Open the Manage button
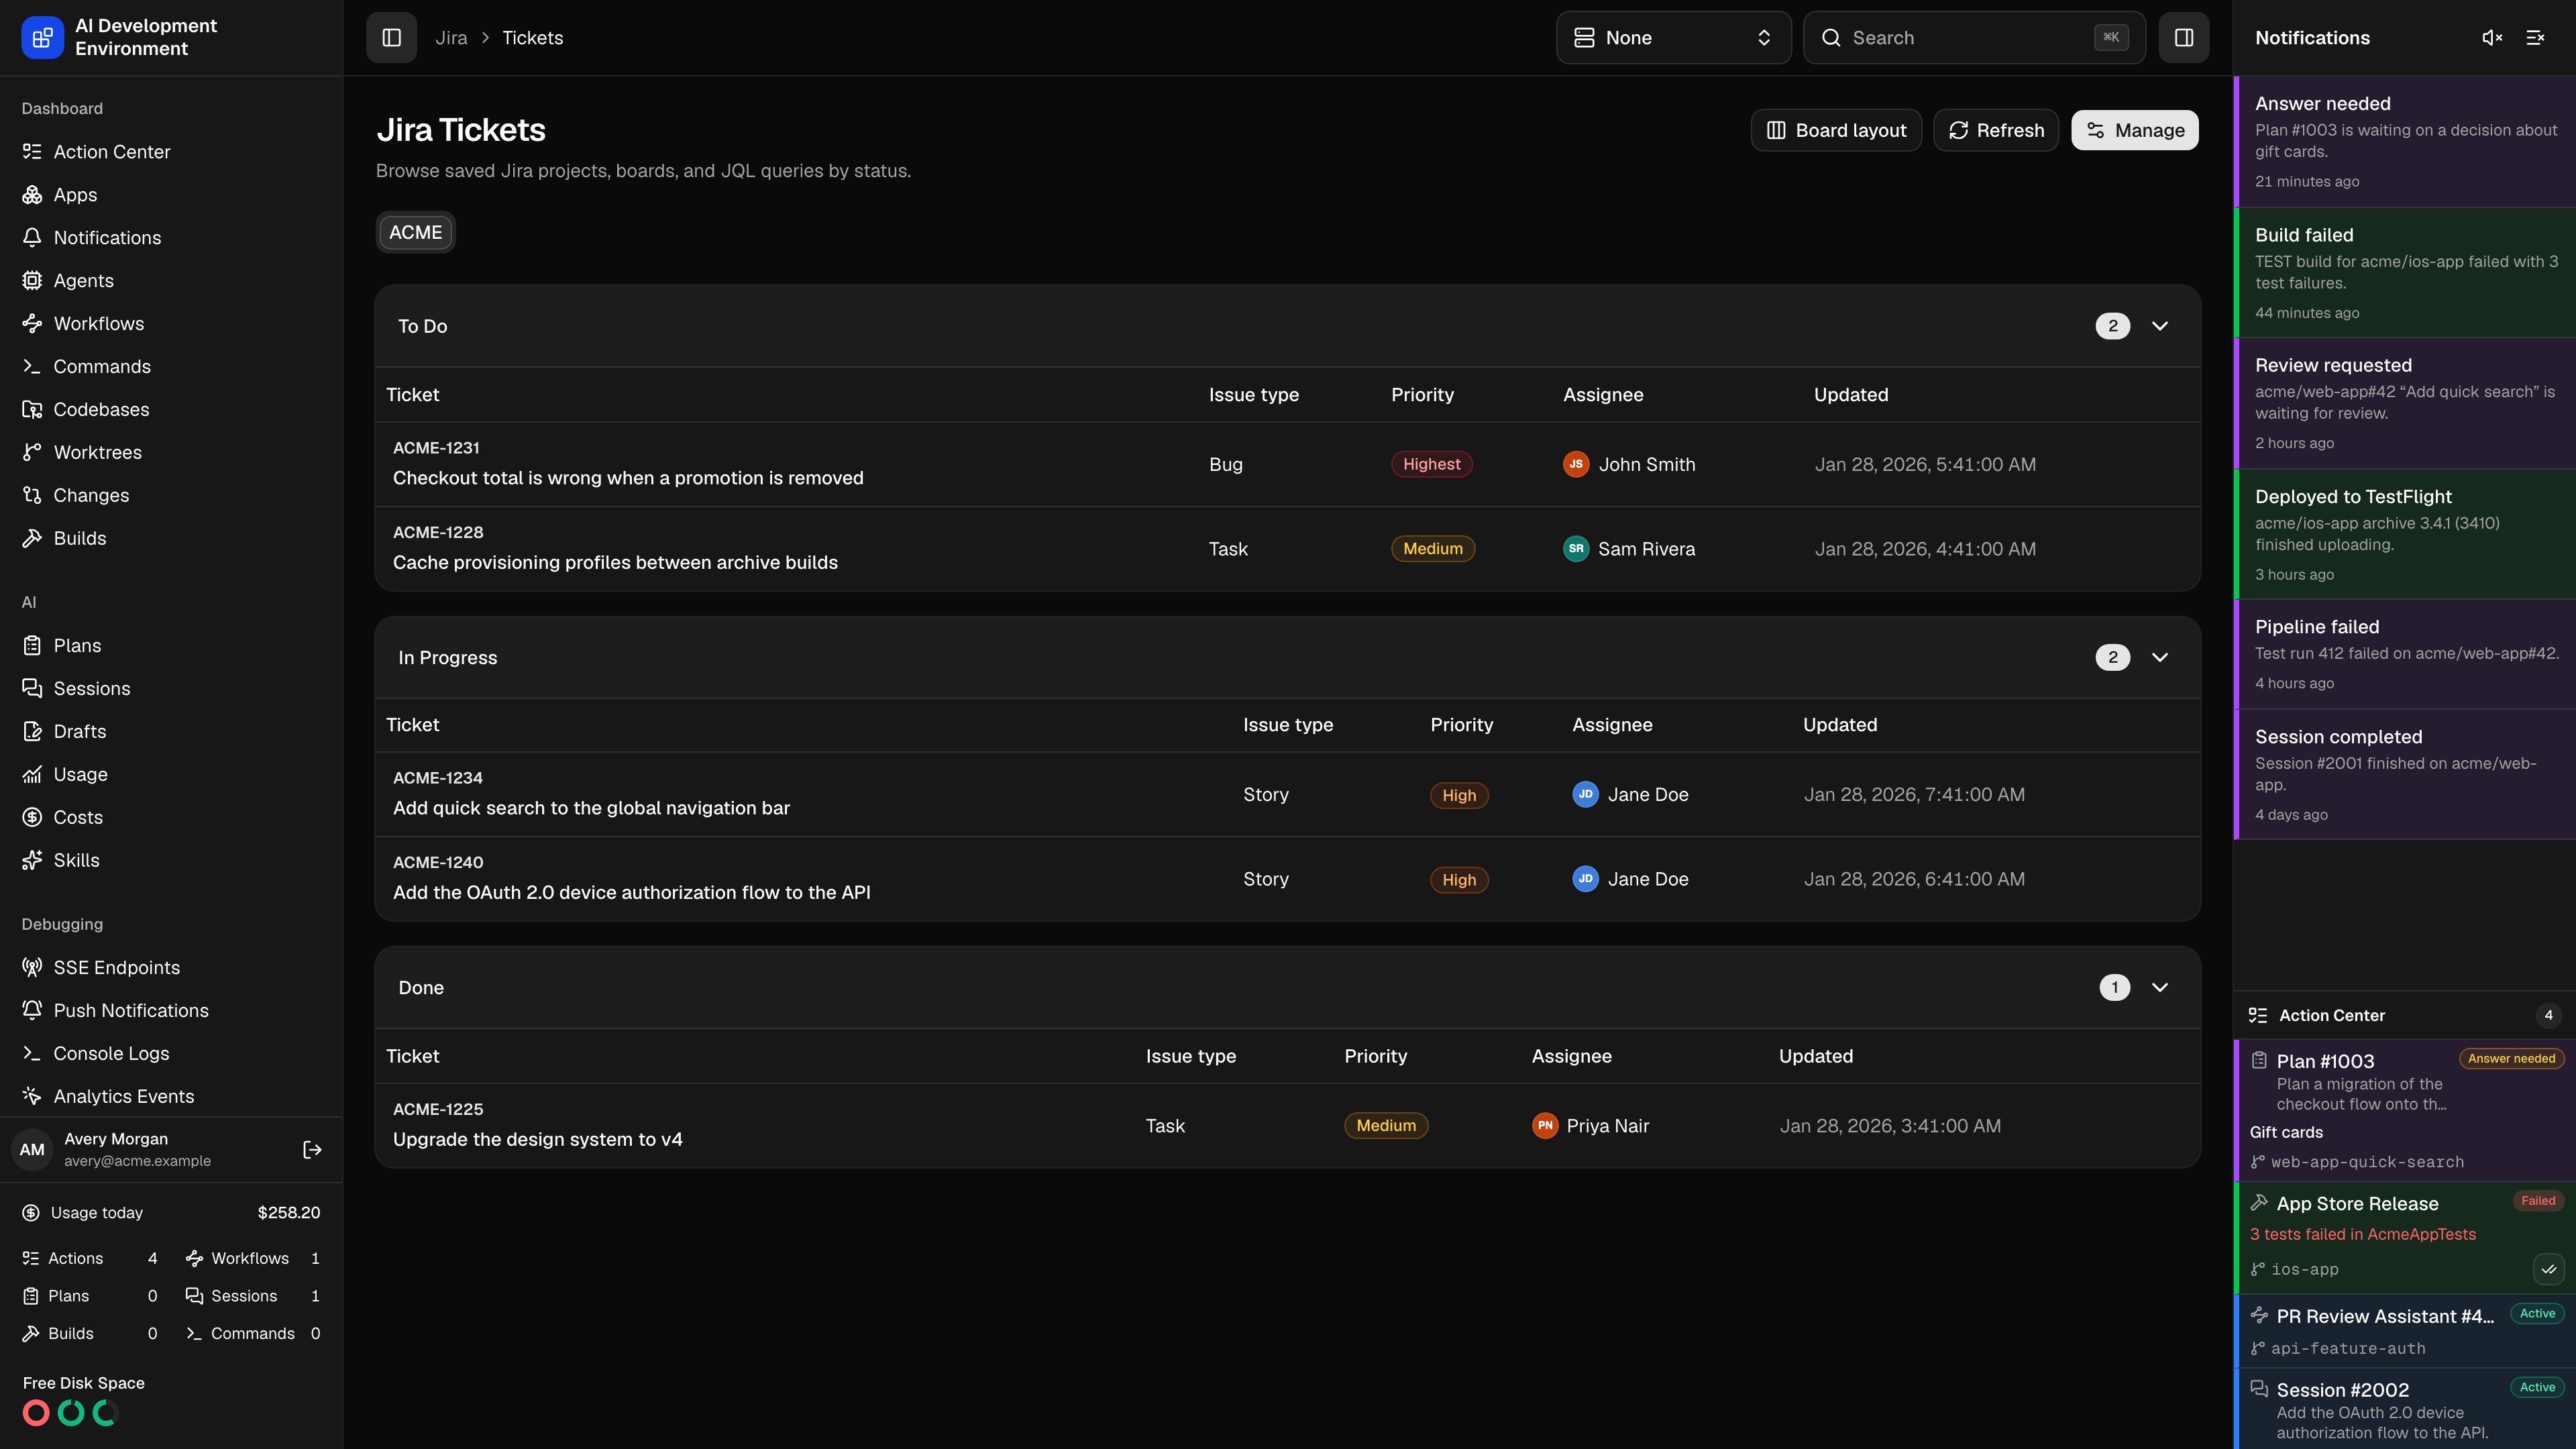2576x1449 pixels. 2134,130
